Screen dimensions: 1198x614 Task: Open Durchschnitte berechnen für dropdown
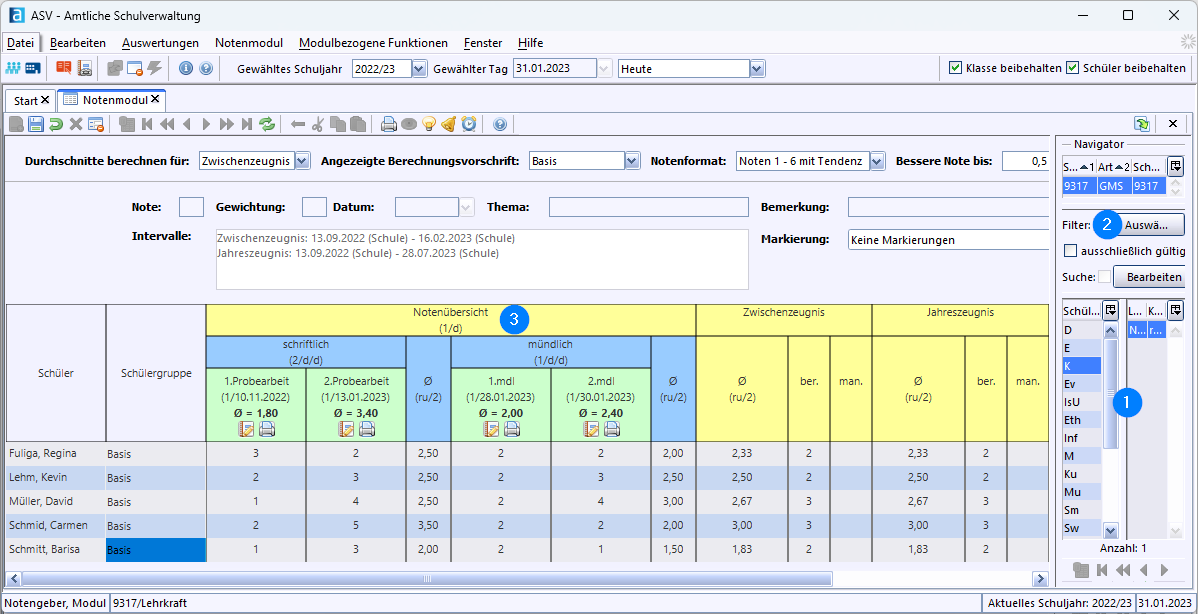coord(303,161)
